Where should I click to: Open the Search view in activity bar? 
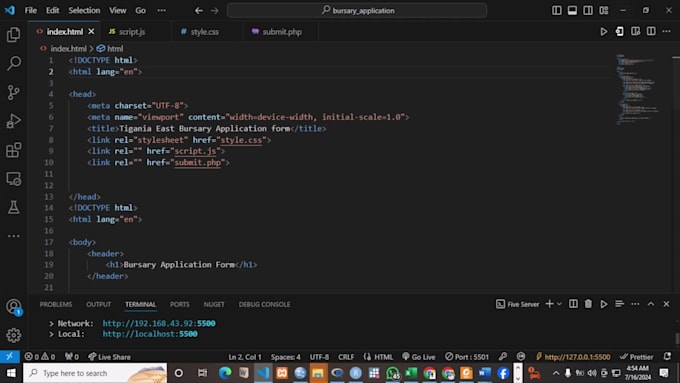click(x=13, y=63)
